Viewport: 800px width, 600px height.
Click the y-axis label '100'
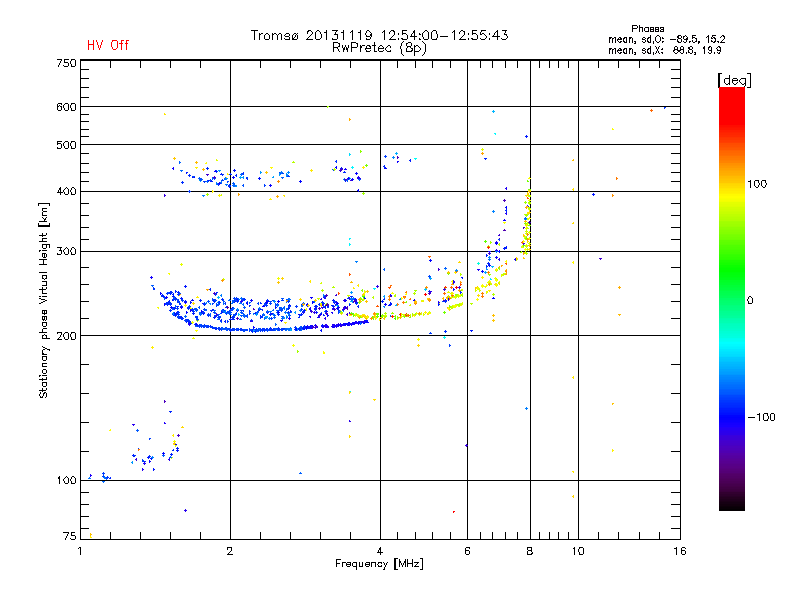click(x=66, y=481)
